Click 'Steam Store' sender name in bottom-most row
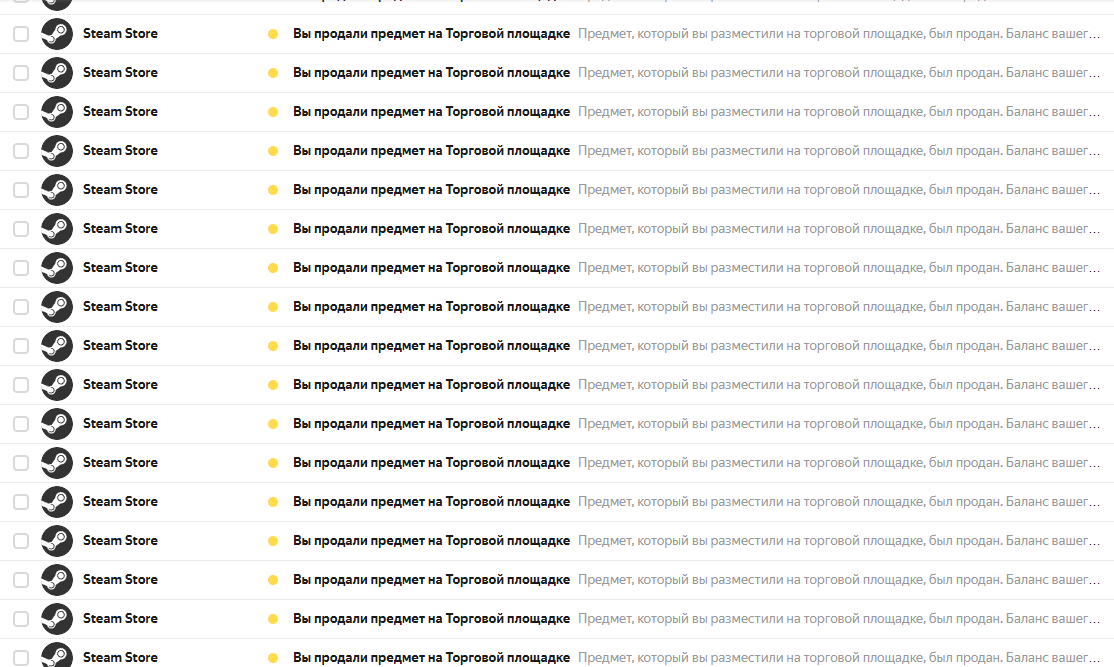The height and width of the screenshot is (667, 1114). [120, 658]
